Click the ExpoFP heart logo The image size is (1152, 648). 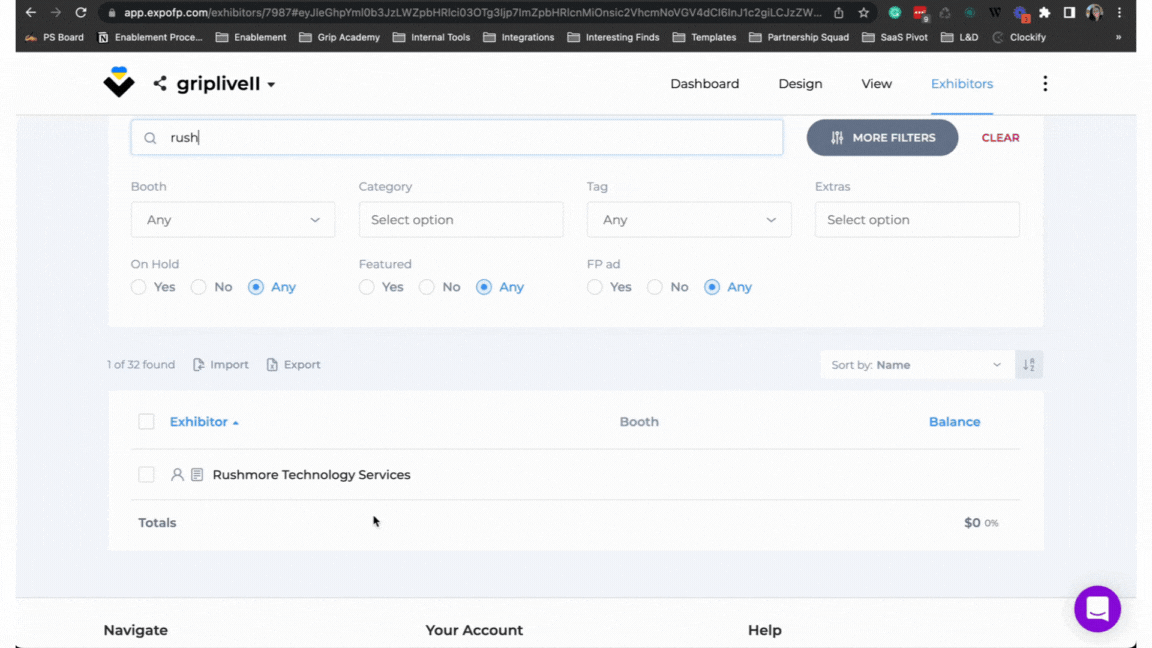[119, 83]
